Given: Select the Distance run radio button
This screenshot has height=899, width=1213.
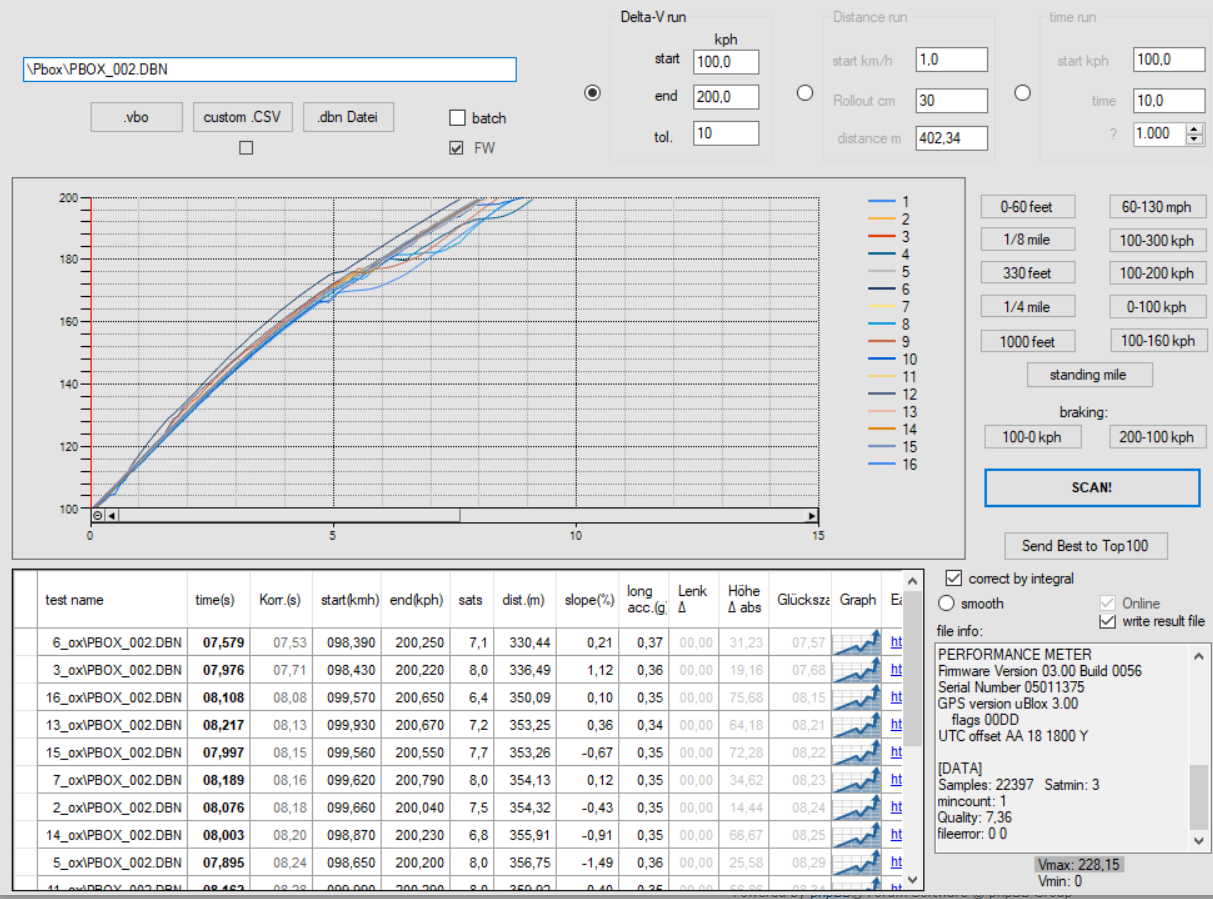Looking at the screenshot, I should click(x=805, y=93).
